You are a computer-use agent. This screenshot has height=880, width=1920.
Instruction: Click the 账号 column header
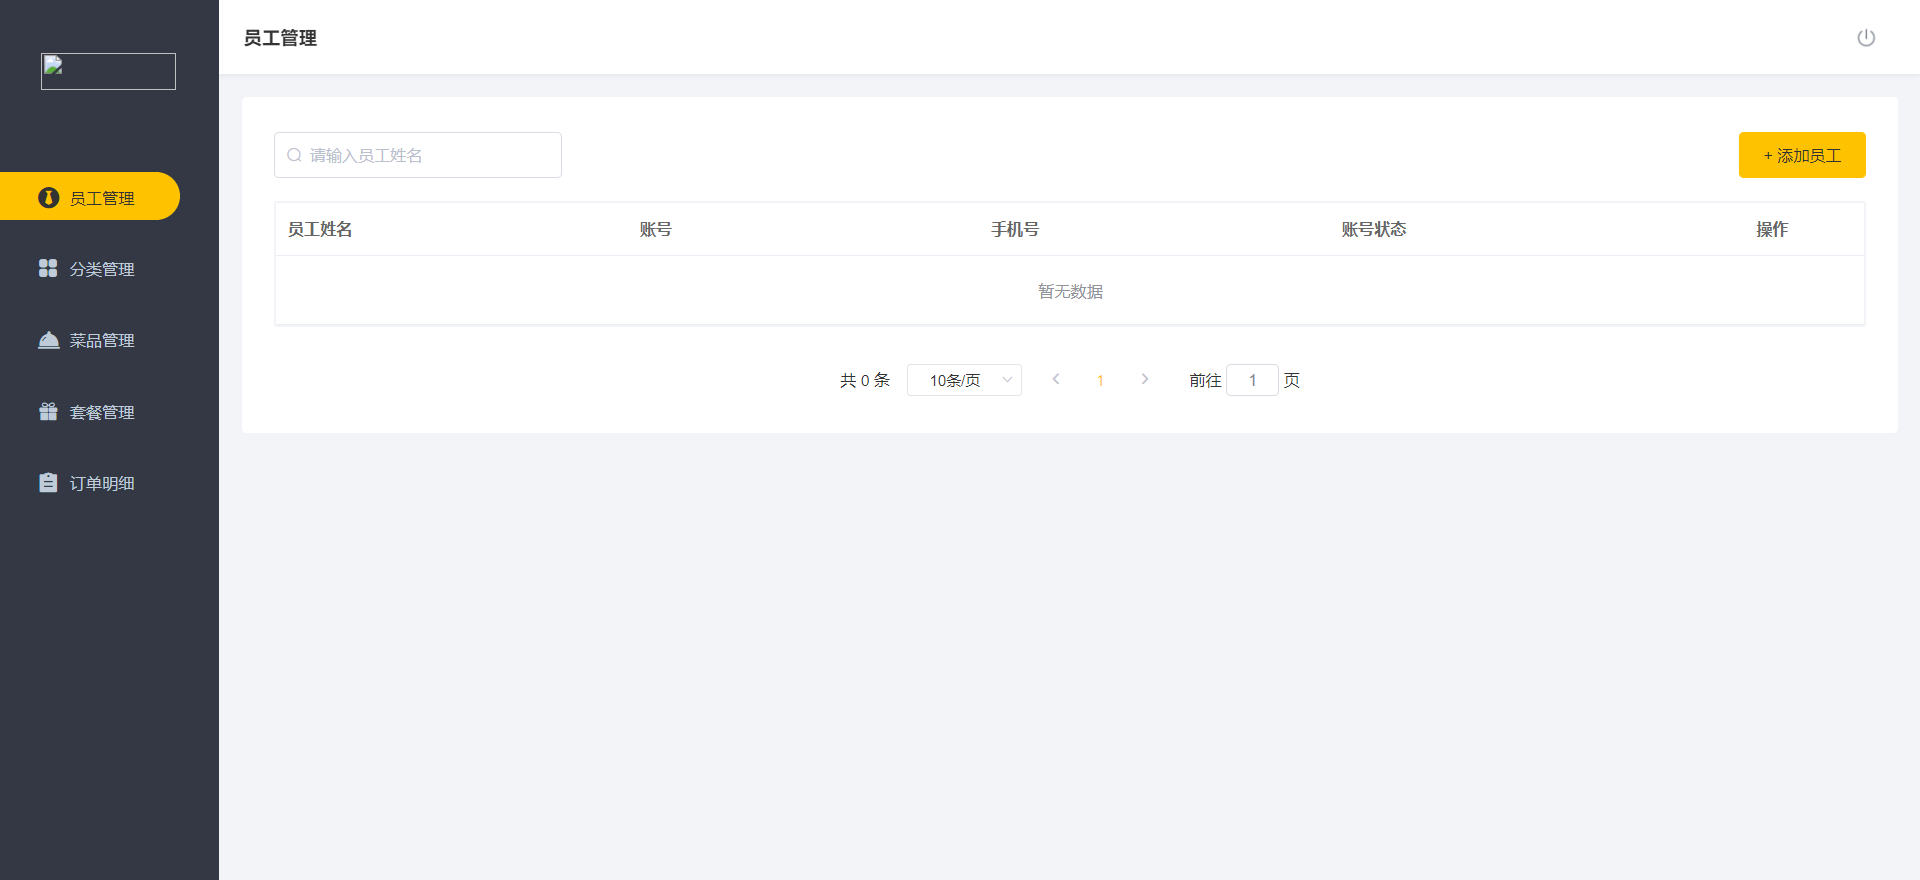pos(655,229)
